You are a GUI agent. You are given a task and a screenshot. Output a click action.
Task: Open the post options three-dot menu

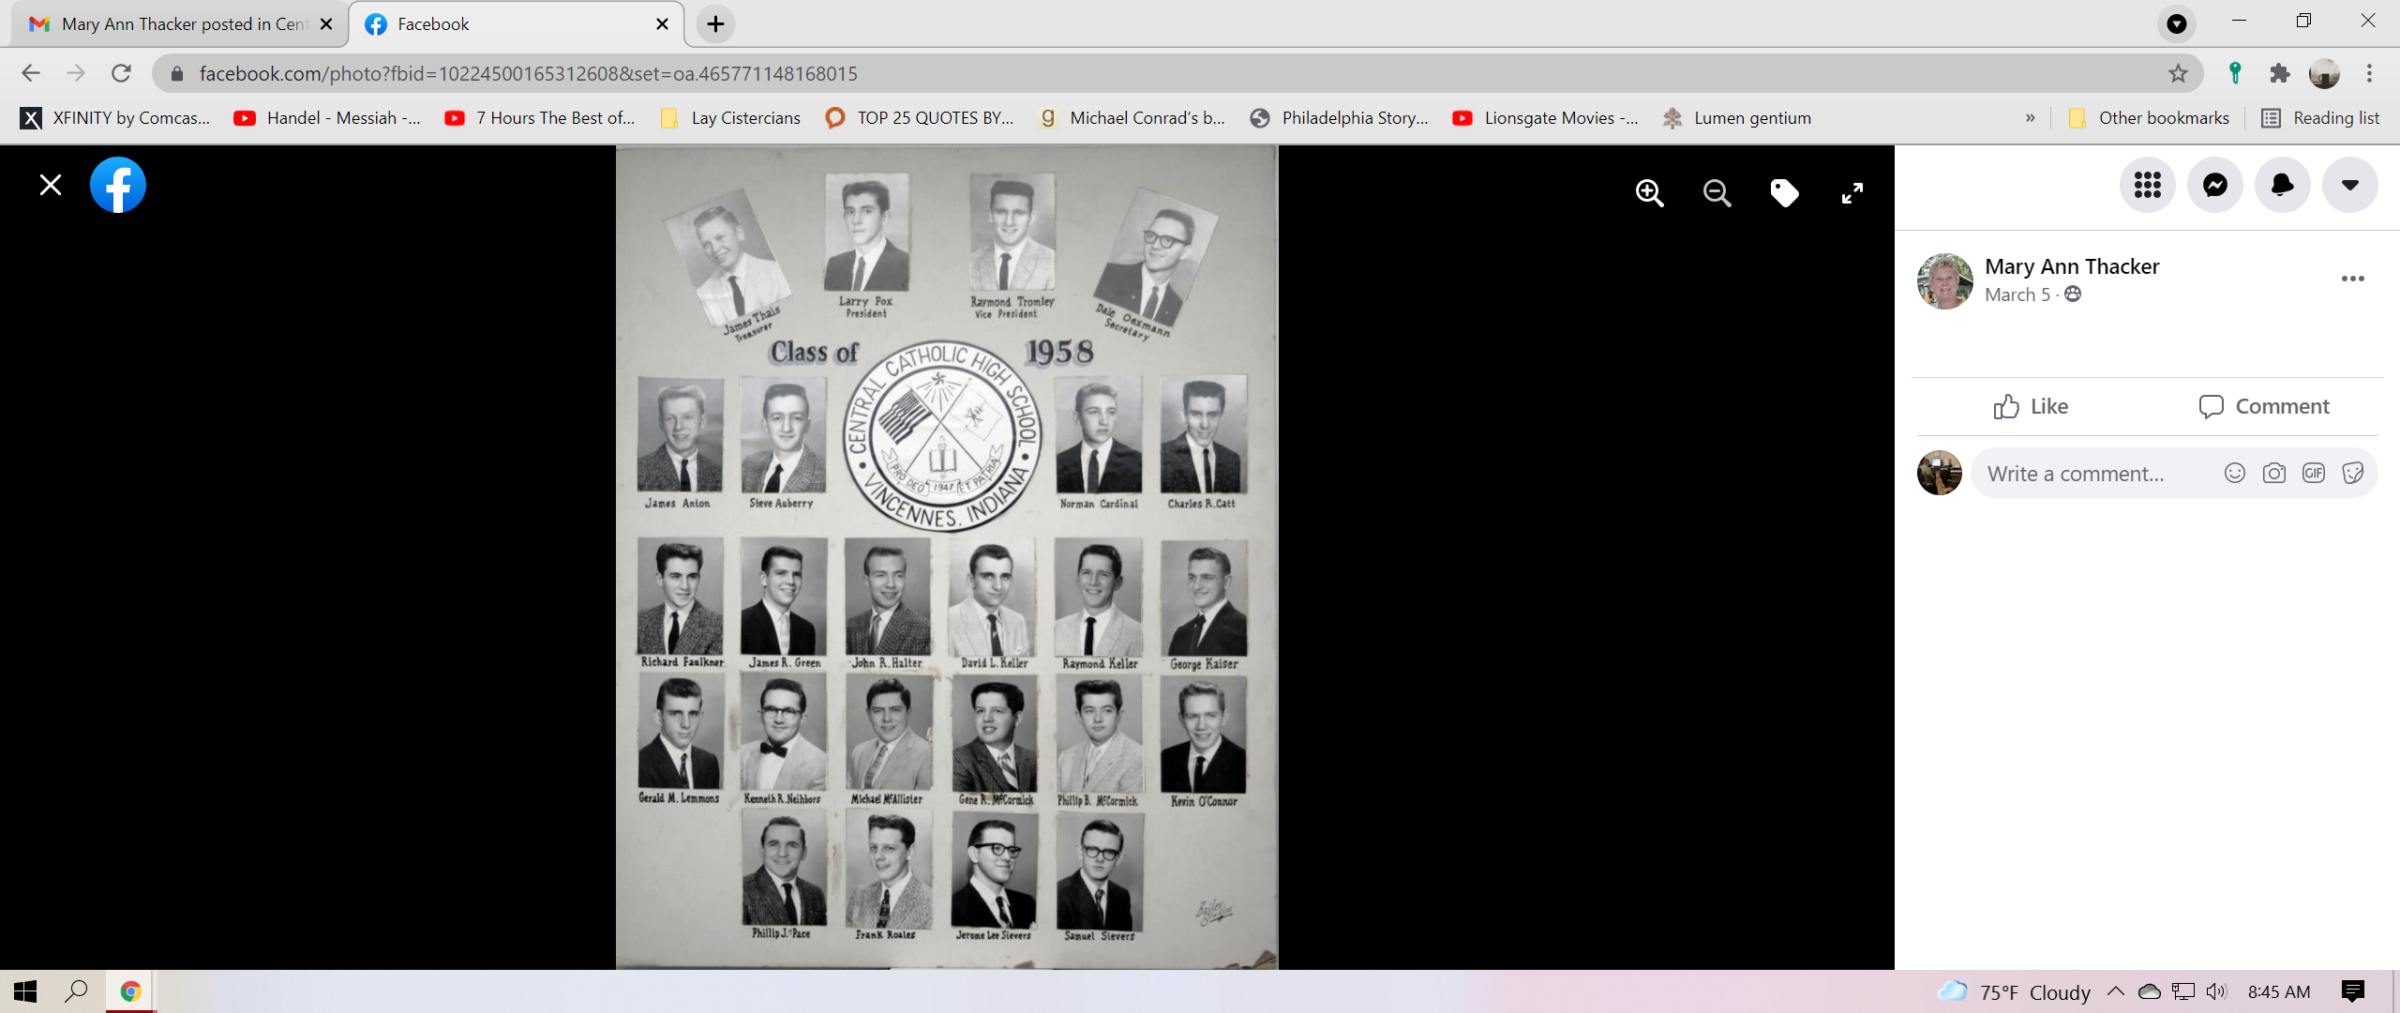pyautogui.click(x=2353, y=279)
